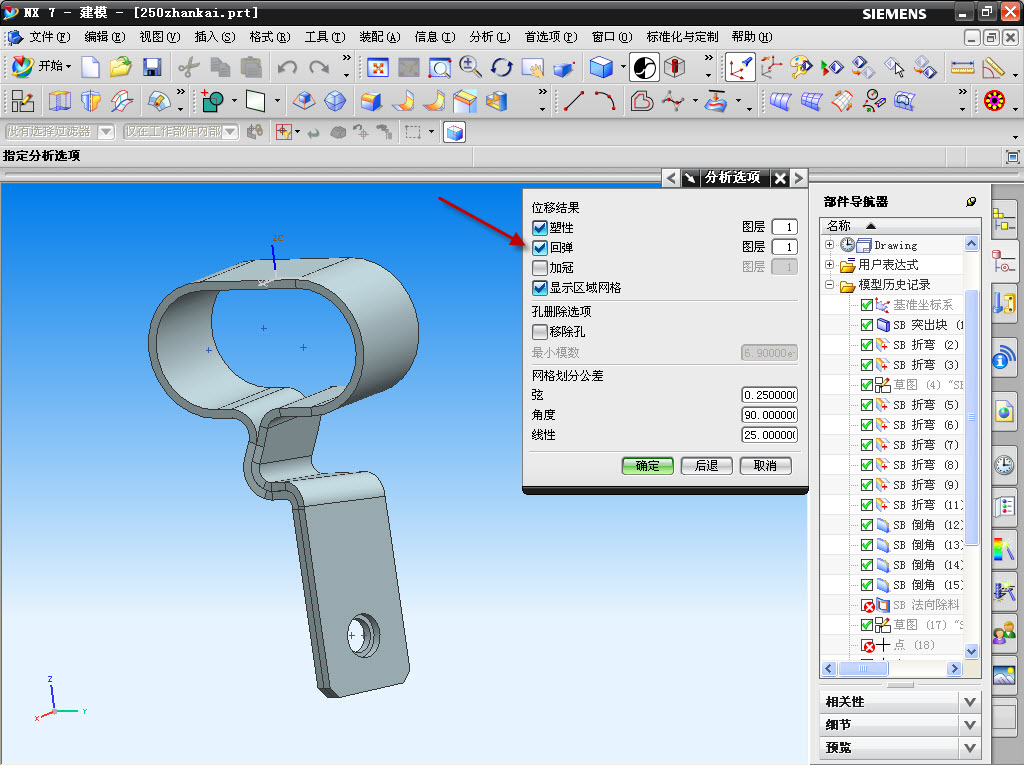Click the cut scissors icon
This screenshot has height=766, width=1024.
[x=189, y=67]
